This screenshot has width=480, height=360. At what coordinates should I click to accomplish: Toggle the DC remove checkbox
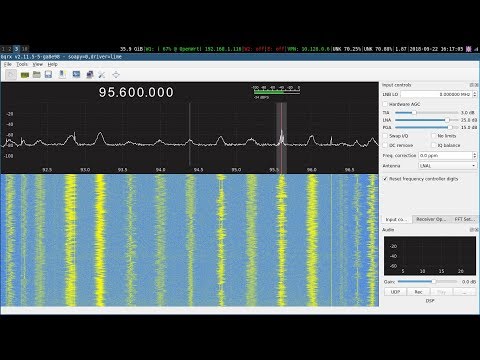click(385, 145)
